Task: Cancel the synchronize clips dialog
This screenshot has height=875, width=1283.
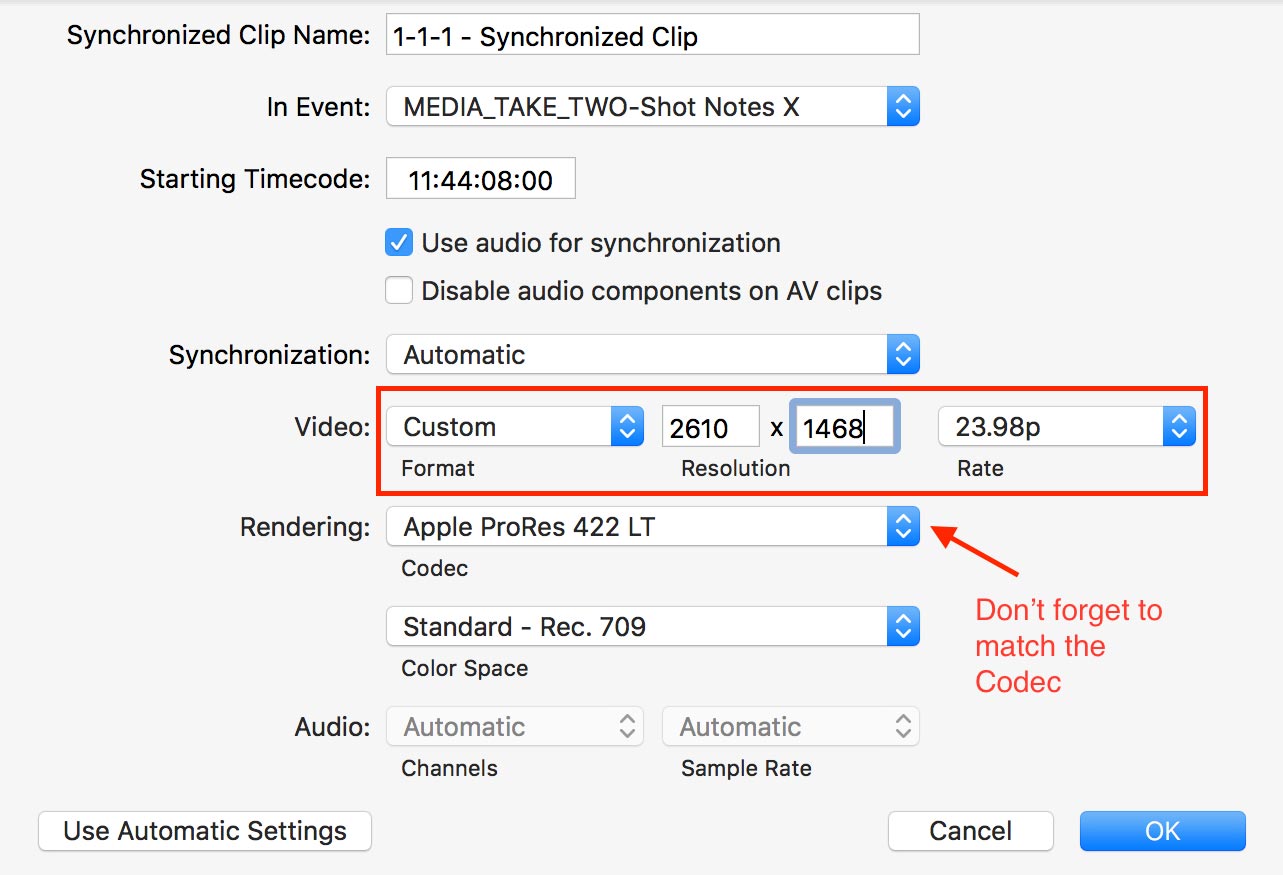Action: point(970,831)
